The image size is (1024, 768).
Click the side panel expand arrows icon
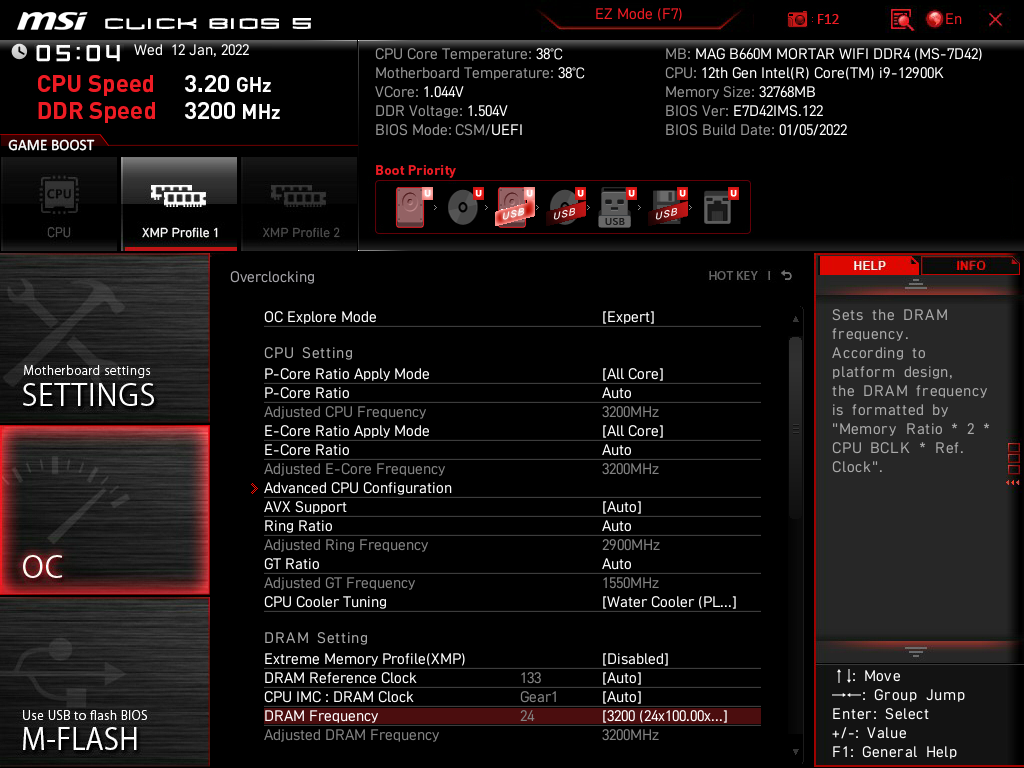(x=1013, y=483)
